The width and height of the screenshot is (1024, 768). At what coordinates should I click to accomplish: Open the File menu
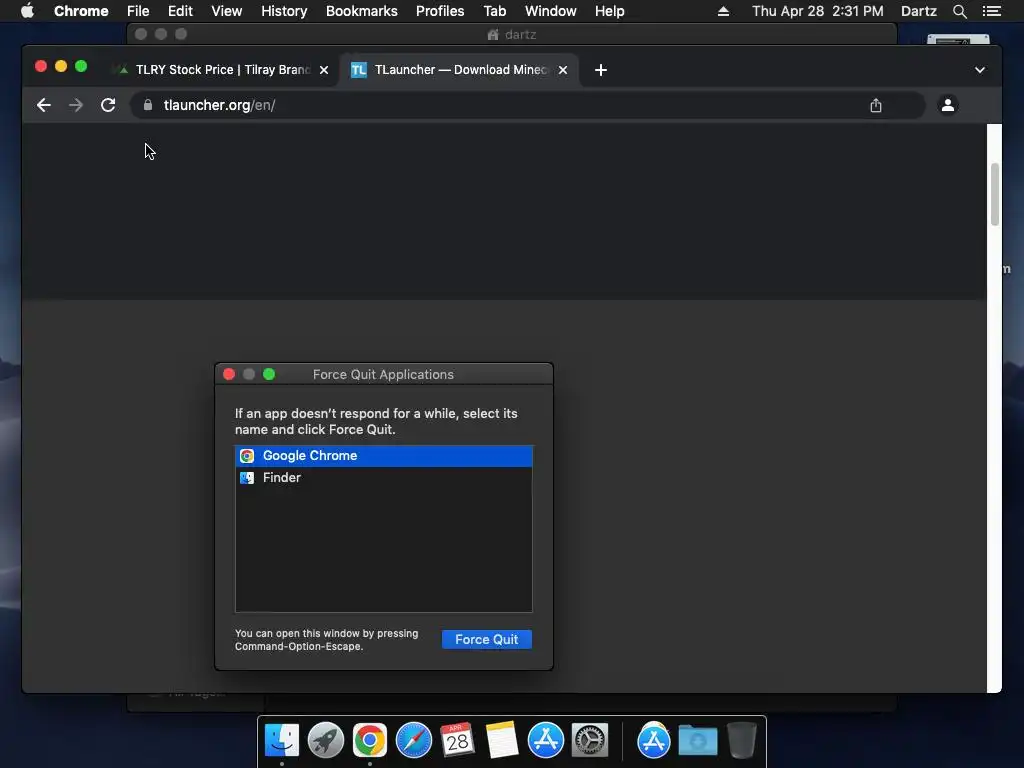tap(138, 11)
